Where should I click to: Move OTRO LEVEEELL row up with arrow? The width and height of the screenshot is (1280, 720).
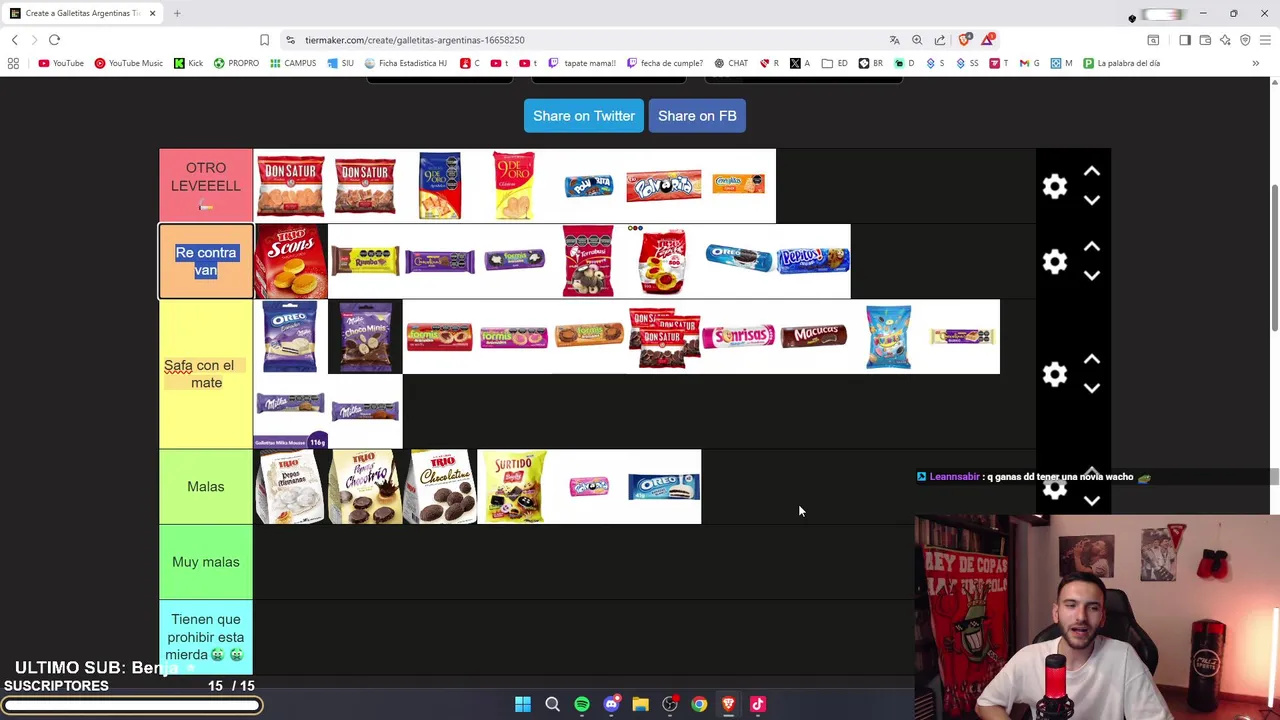[1092, 172]
